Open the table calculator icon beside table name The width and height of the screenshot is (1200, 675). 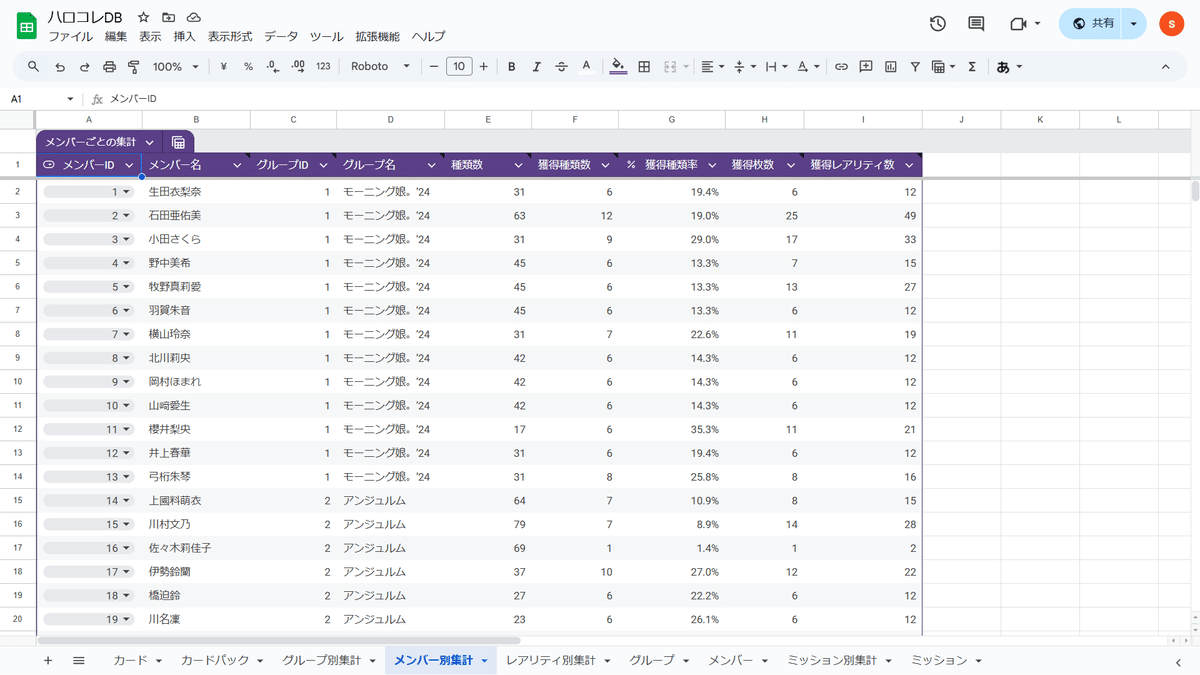pyautogui.click(x=178, y=142)
